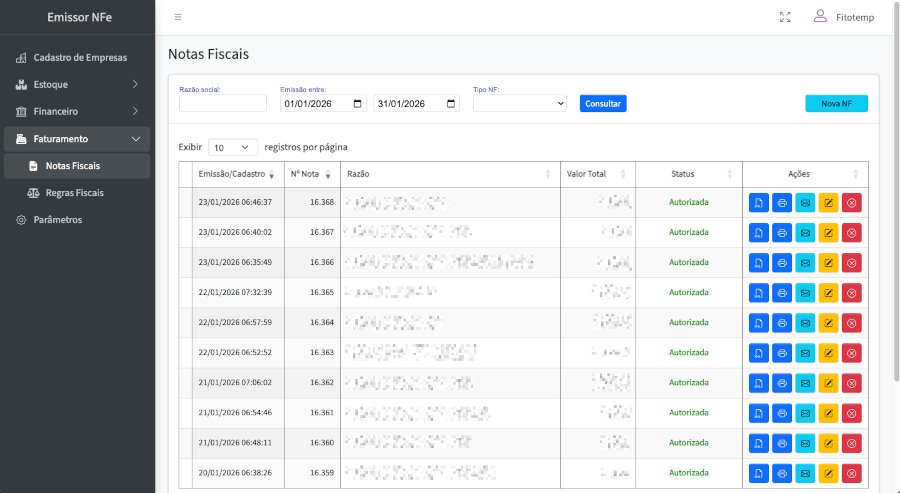Open the Tipo NF dropdown
Image resolution: width=900 pixels, height=493 pixels.
click(x=520, y=103)
